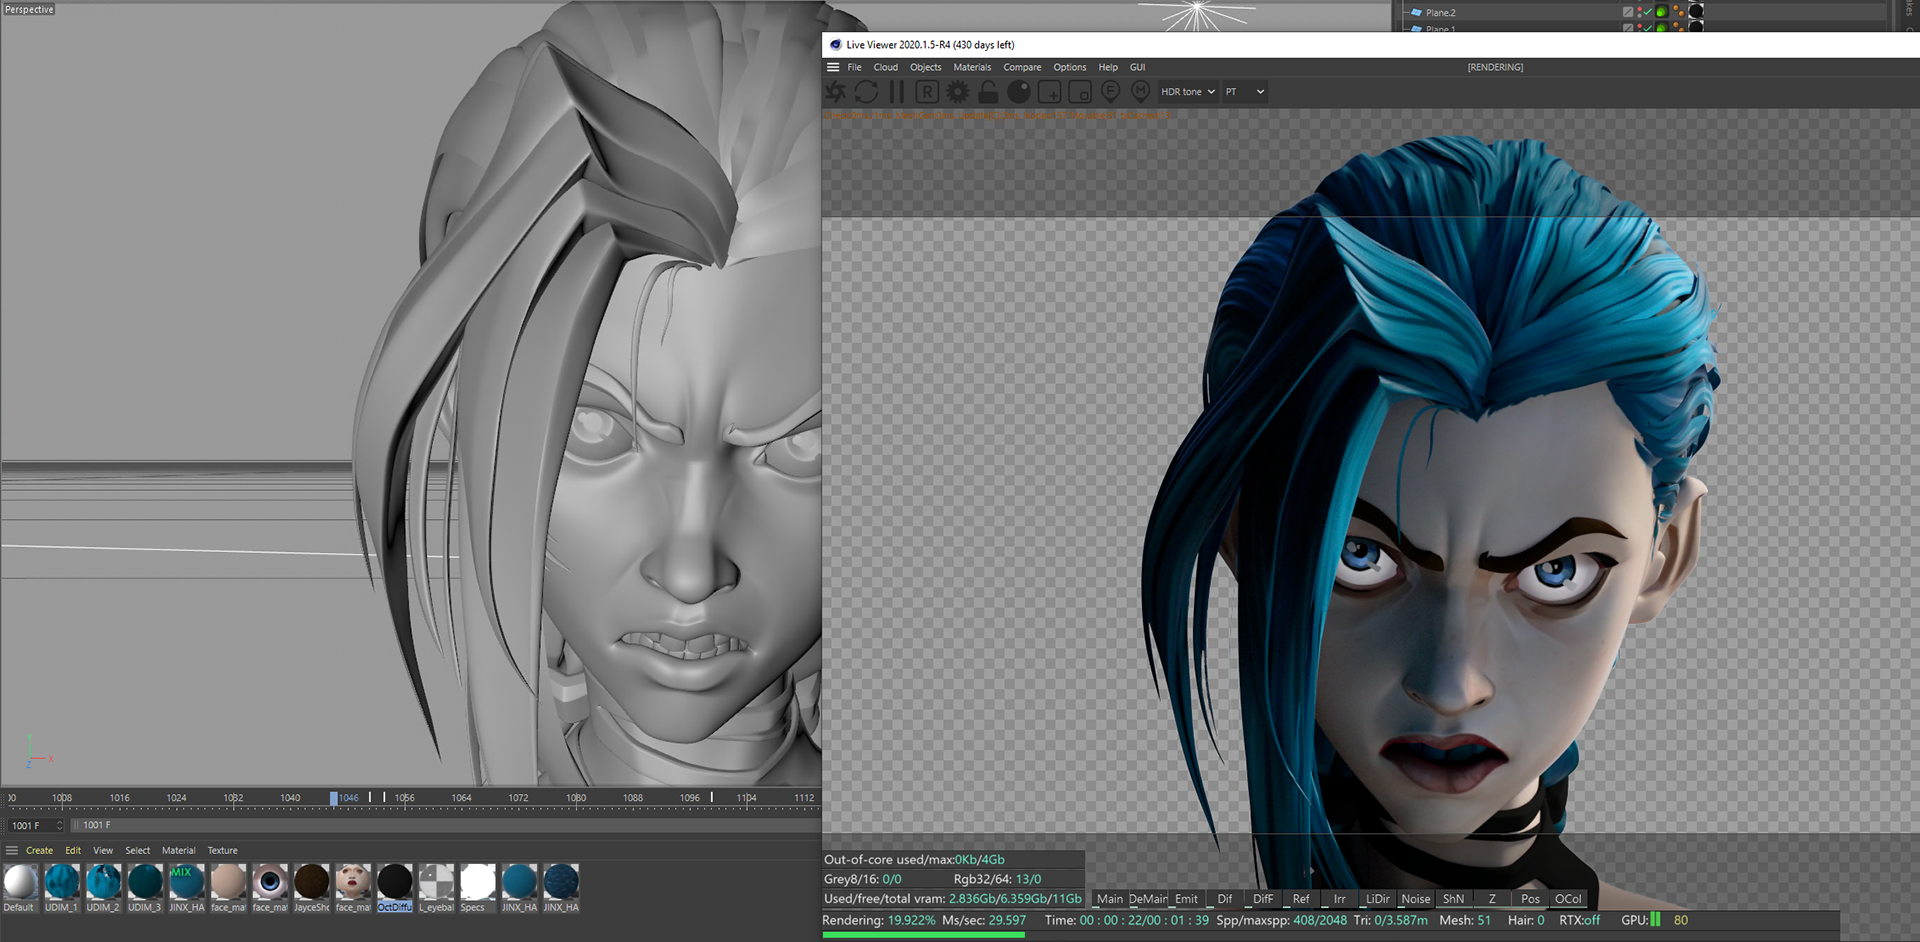Select the Irr render pass tab
1920x942 pixels.
tap(1339, 899)
